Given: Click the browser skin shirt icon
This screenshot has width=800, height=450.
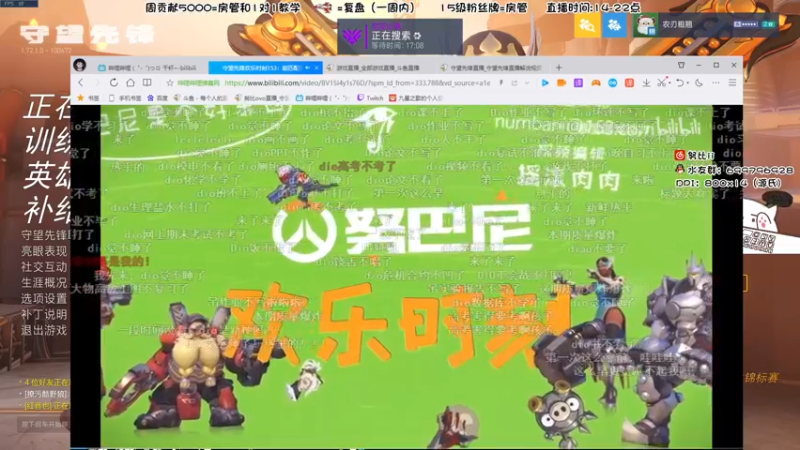Looking at the screenshot, I should pos(681,65).
